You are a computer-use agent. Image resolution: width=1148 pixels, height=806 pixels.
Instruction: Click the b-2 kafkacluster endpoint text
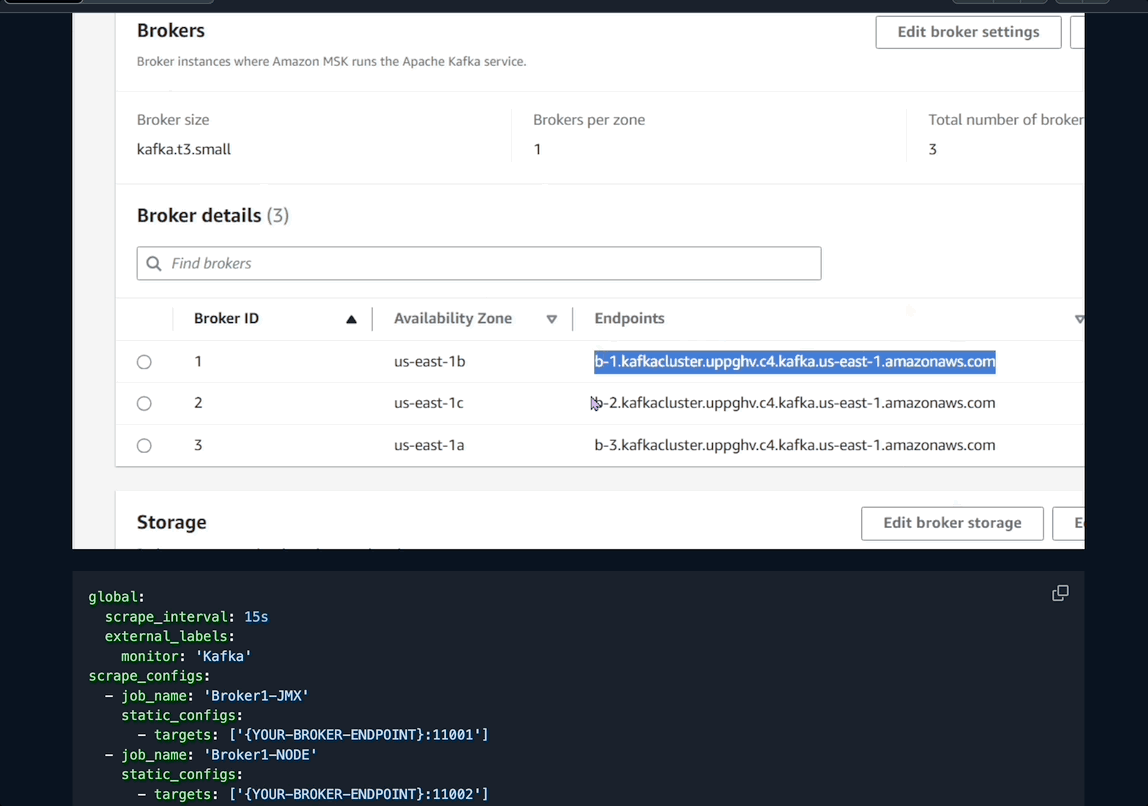click(800, 404)
